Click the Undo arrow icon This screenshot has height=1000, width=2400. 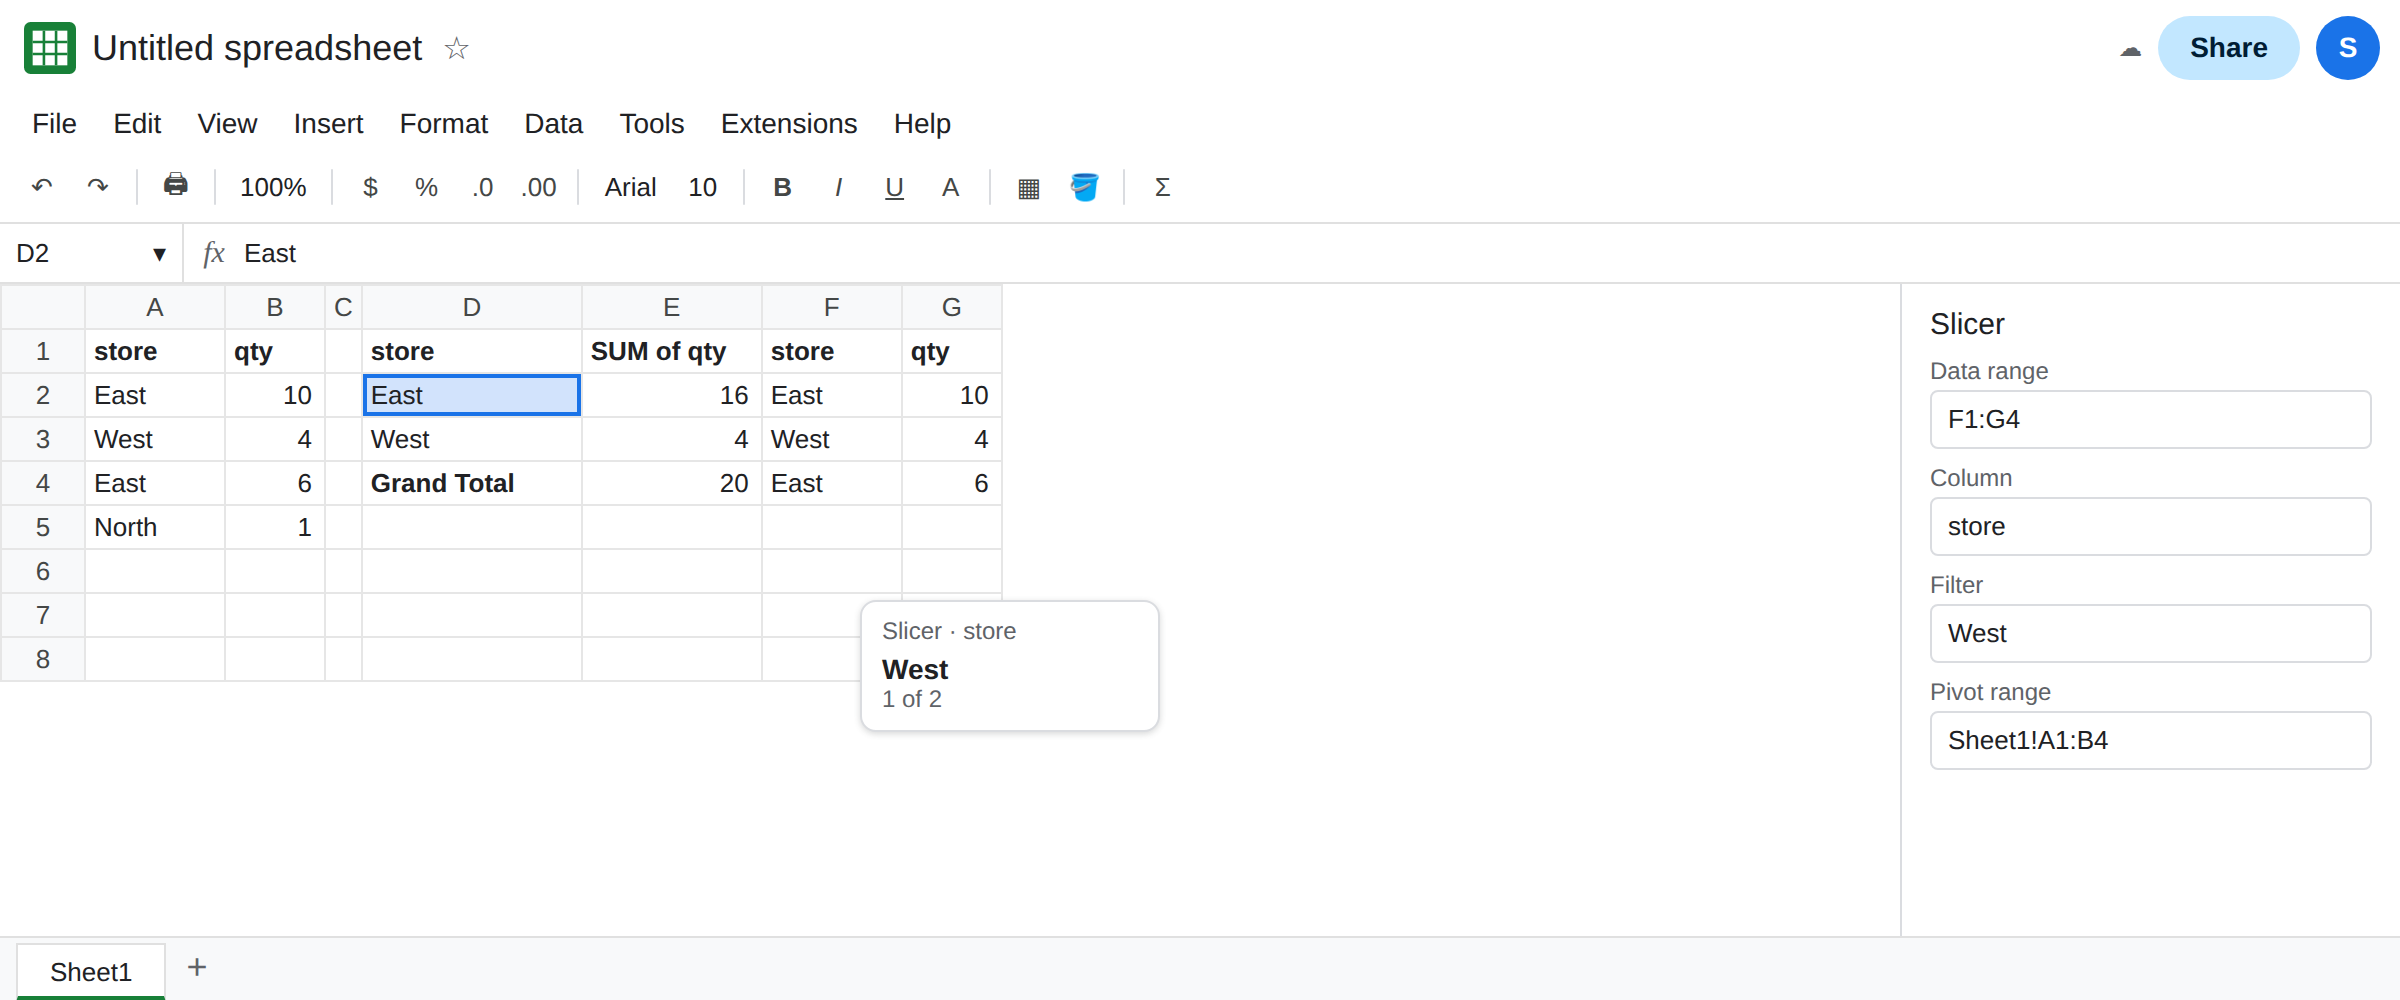(x=42, y=187)
